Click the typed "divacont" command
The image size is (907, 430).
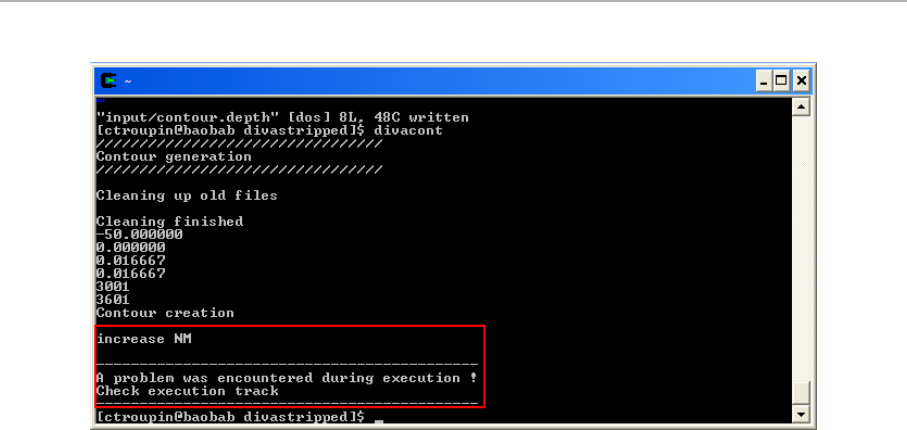pyautogui.click(x=408, y=131)
